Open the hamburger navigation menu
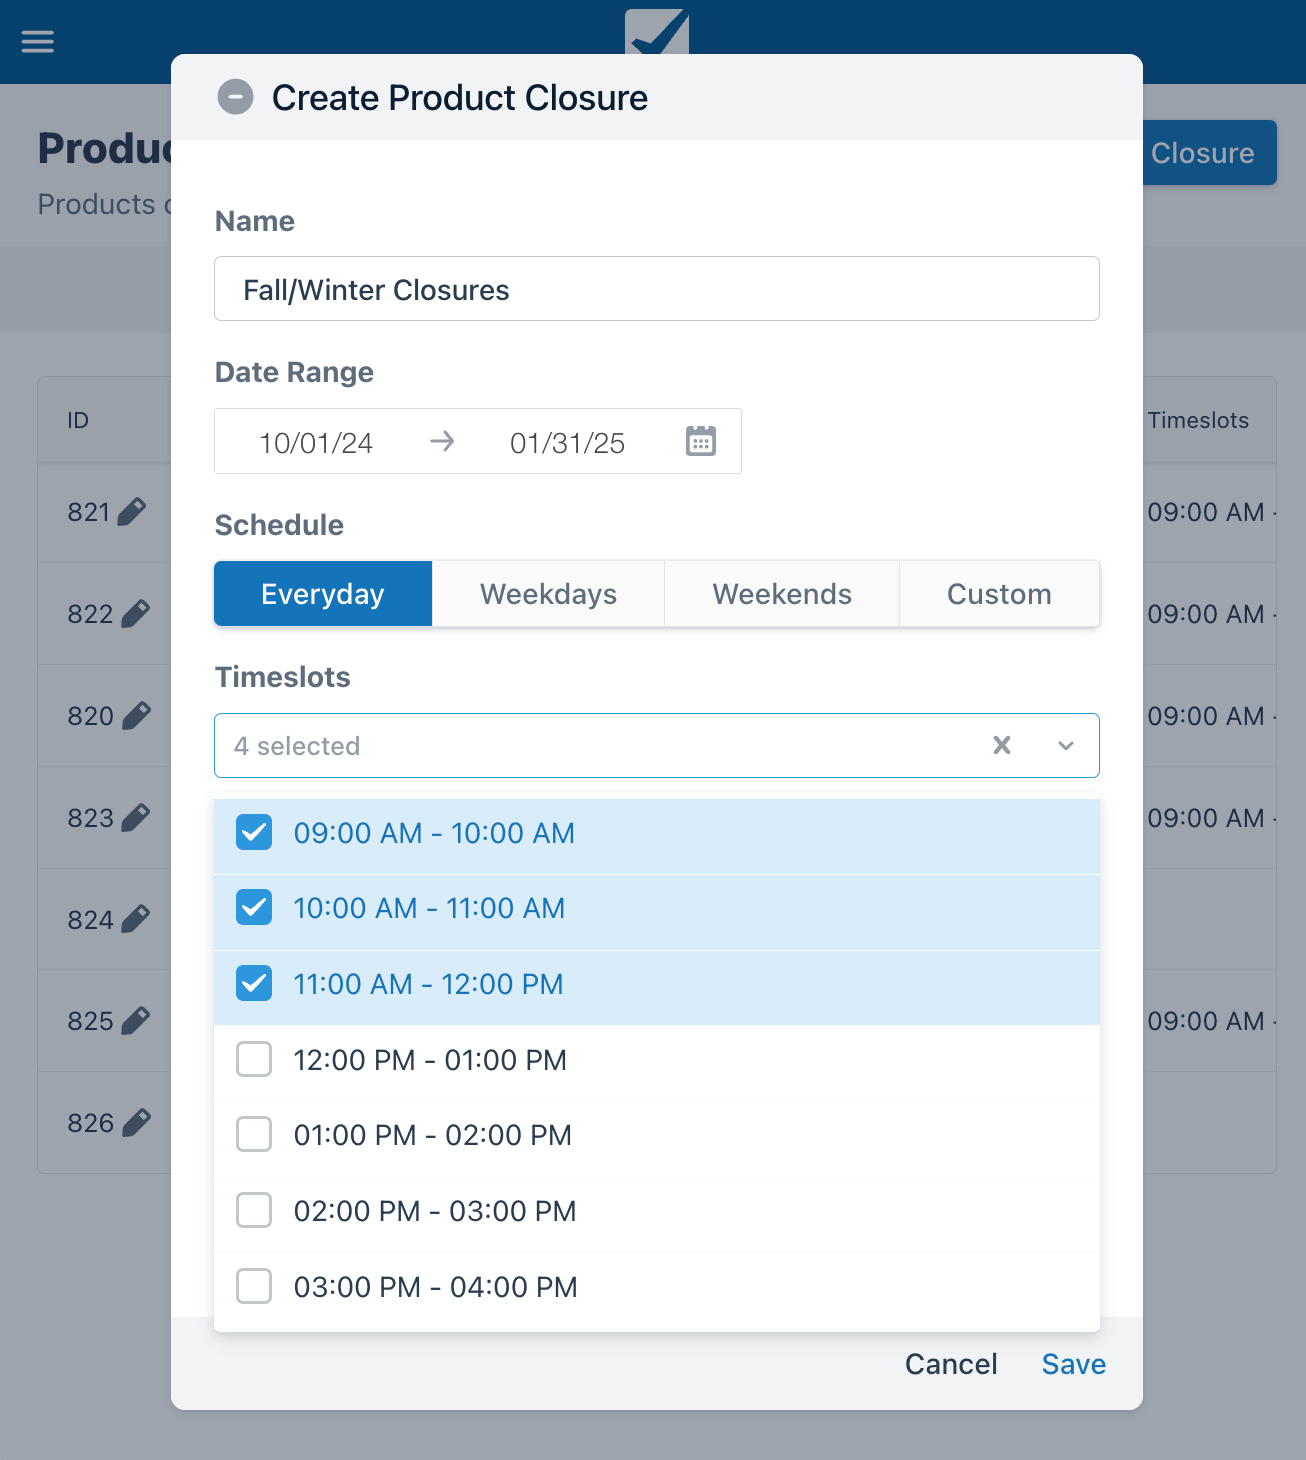The image size is (1306, 1460). [x=38, y=41]
